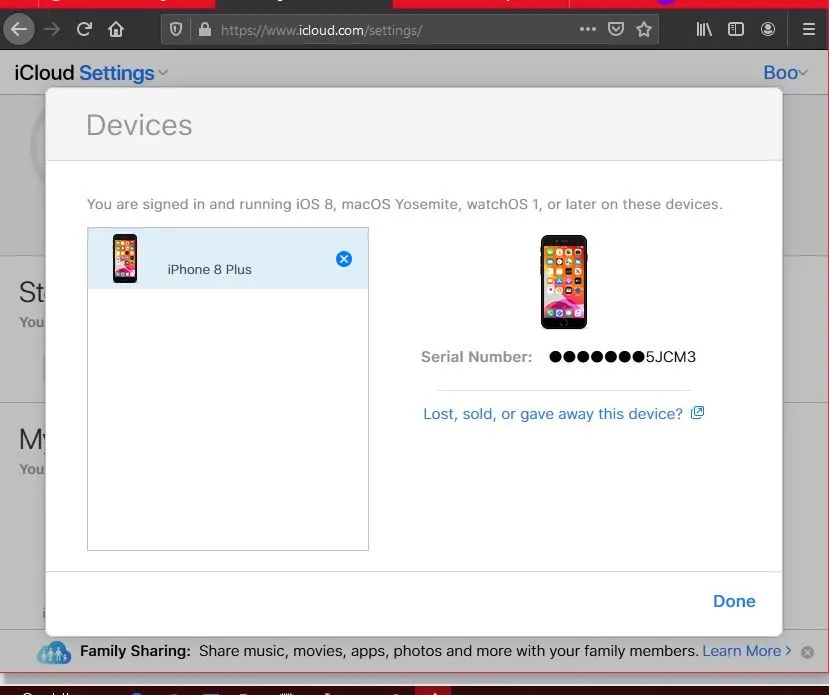Click Done to close the Devices dialog

pos(733,601)
